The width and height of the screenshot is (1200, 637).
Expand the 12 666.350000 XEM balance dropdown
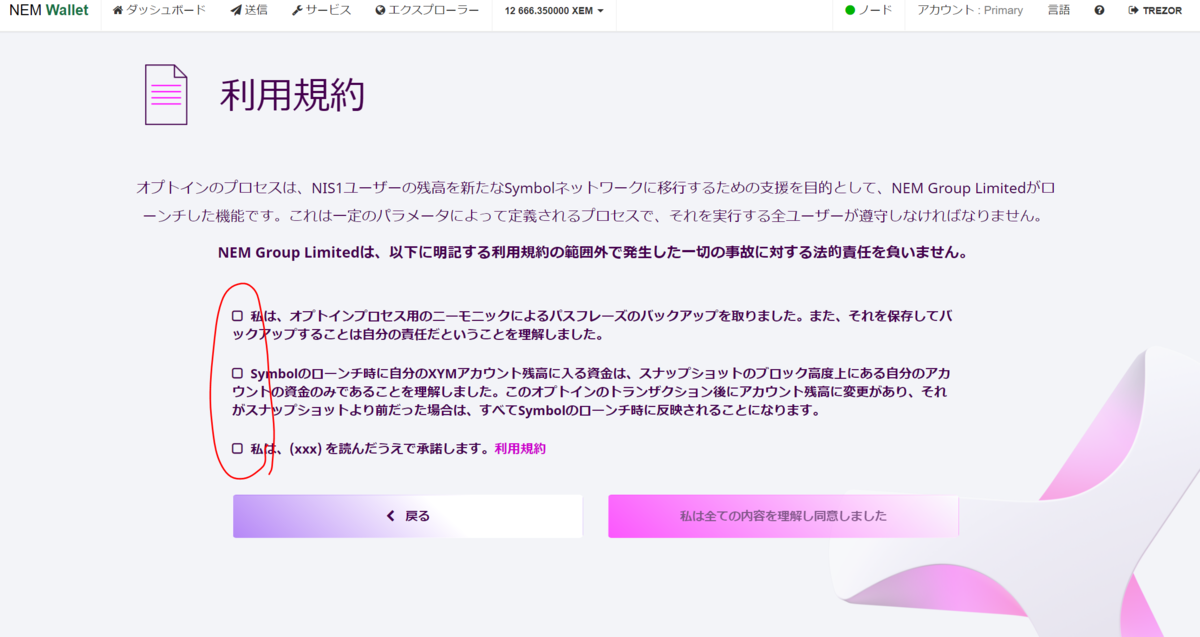pos(554,10)
